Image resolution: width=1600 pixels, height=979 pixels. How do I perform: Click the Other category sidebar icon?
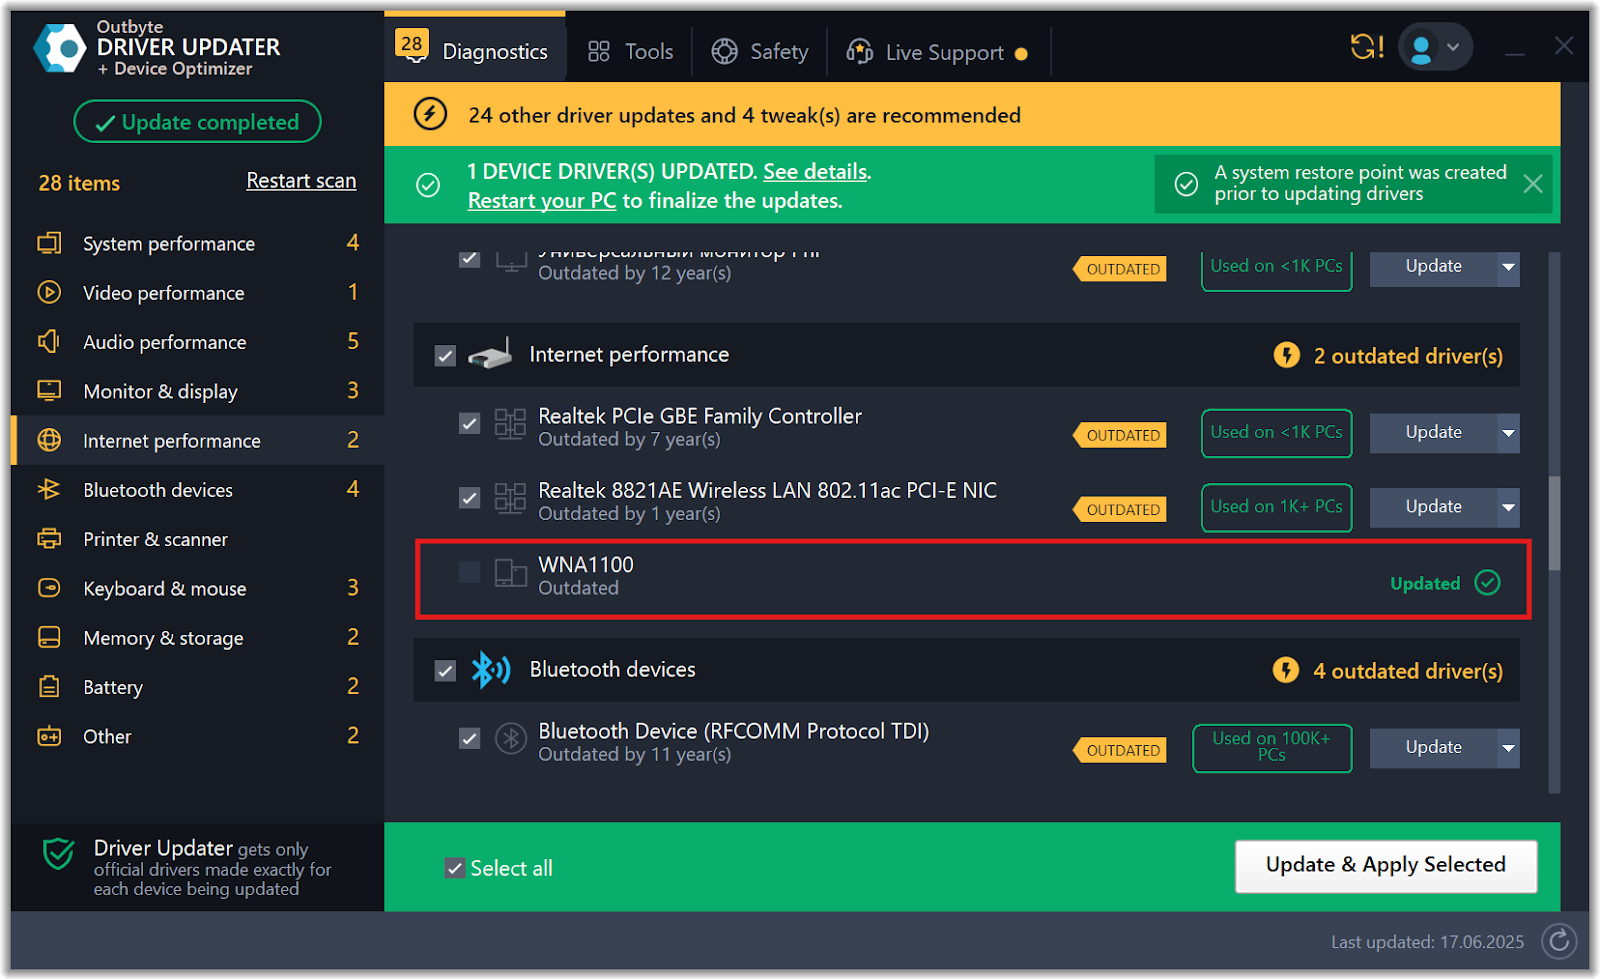pos(49,736)
